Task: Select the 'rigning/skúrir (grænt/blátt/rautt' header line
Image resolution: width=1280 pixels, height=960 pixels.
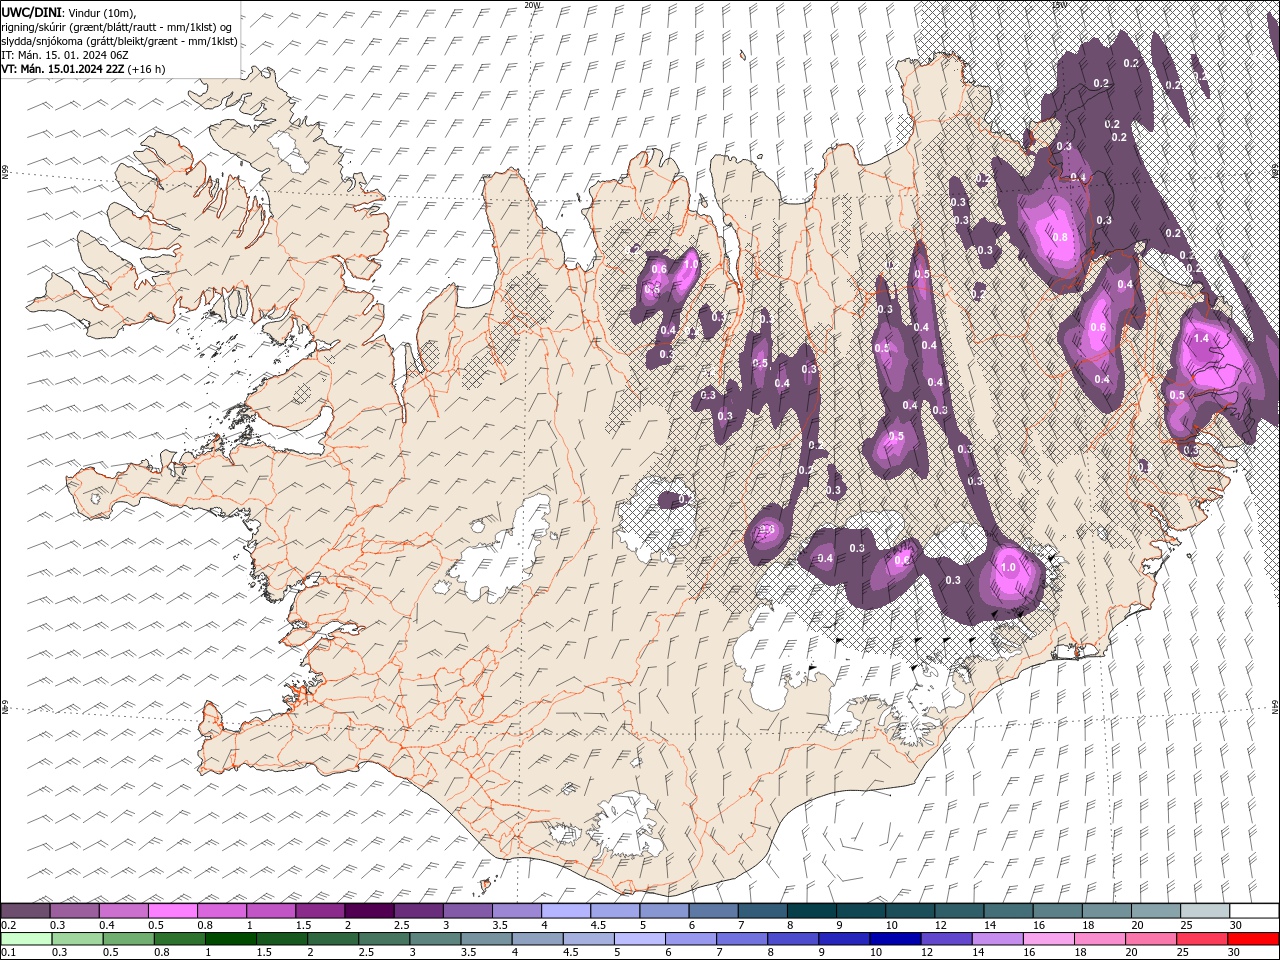Action: point(117,27)
